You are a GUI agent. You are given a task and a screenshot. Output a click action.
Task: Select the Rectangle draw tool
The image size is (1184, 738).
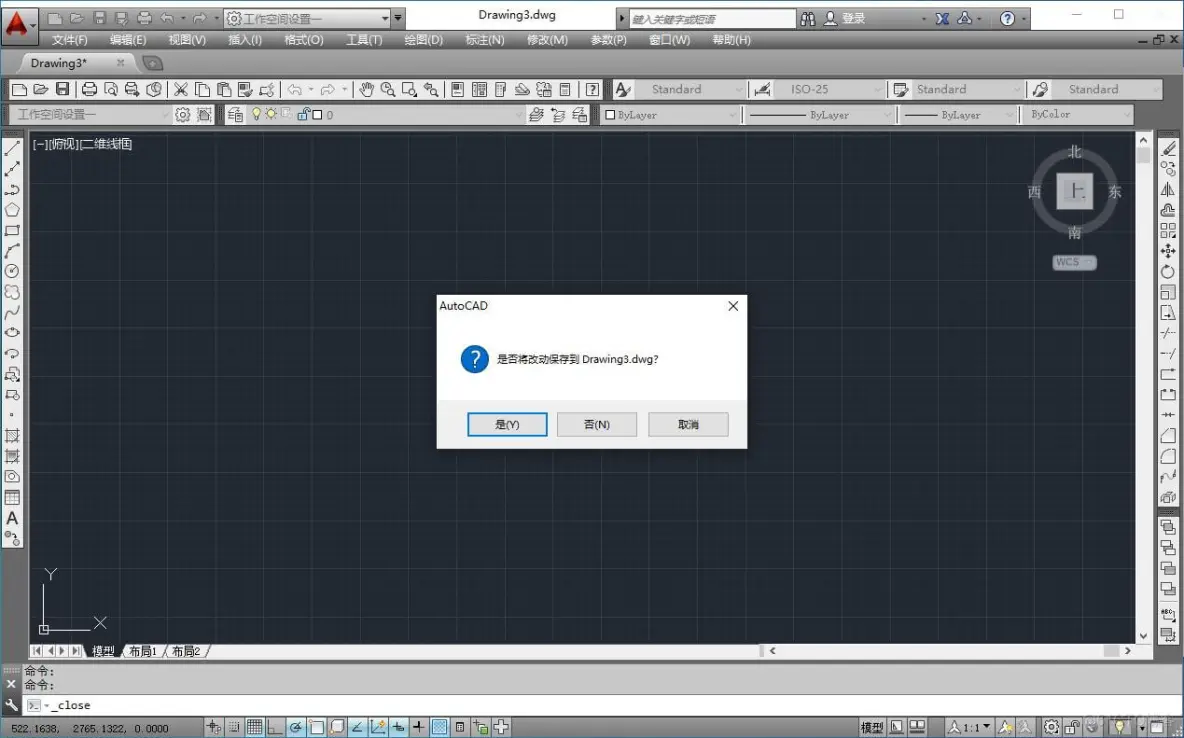[x=12, y=230]
